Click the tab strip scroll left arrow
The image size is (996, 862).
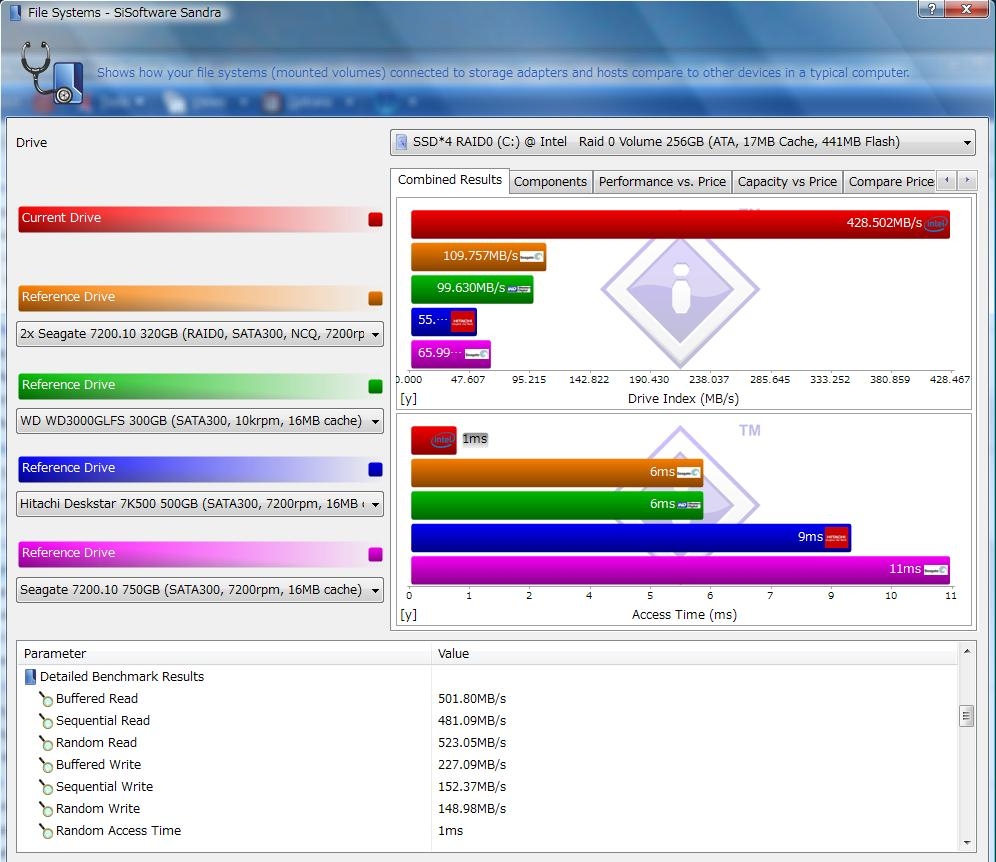946,180
